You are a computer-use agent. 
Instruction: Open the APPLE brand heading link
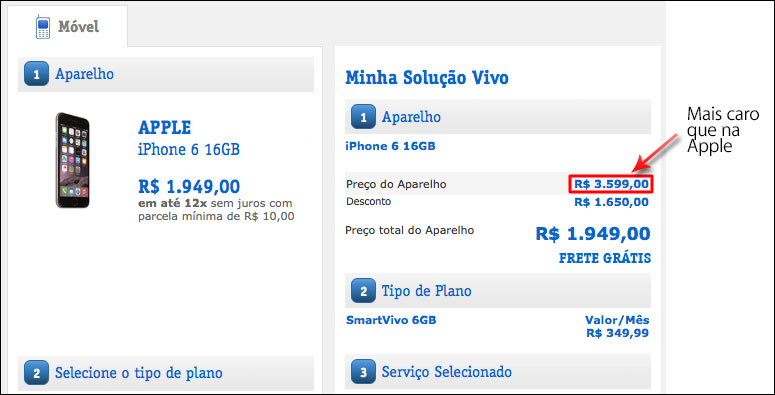[165, 128]
